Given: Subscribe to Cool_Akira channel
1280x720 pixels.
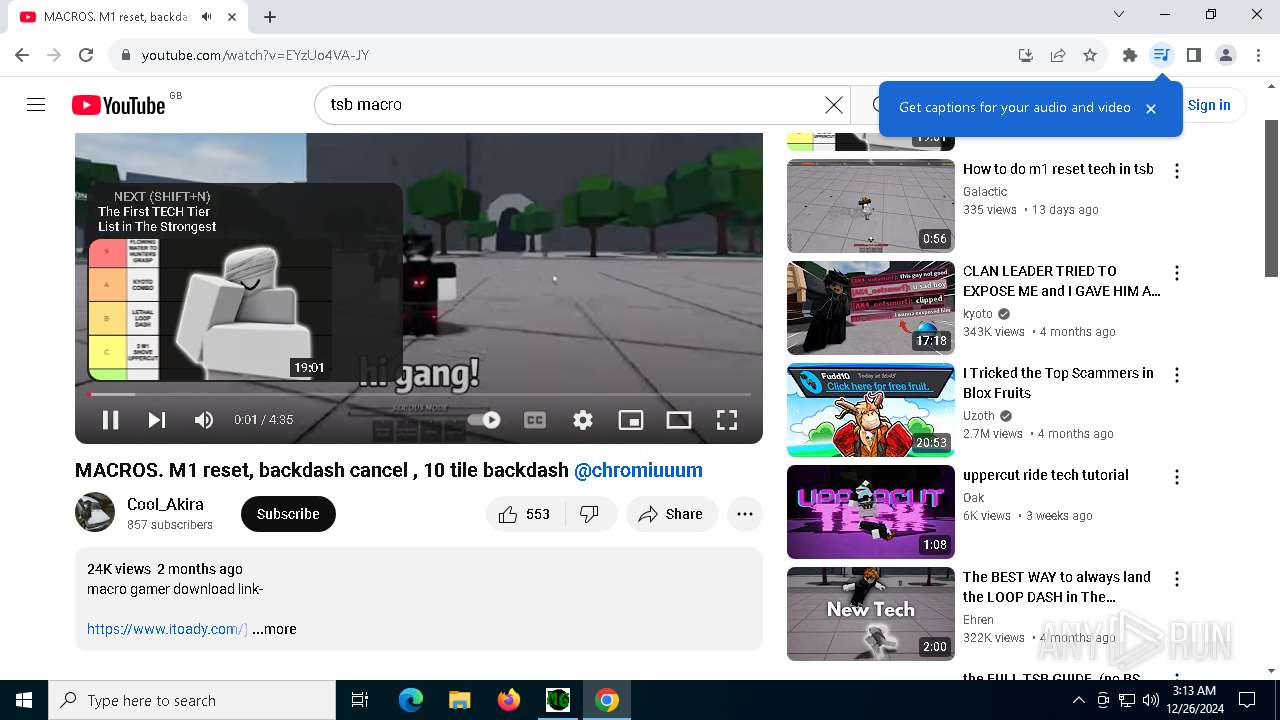Looking at the screenshot, I should point(288,514).
